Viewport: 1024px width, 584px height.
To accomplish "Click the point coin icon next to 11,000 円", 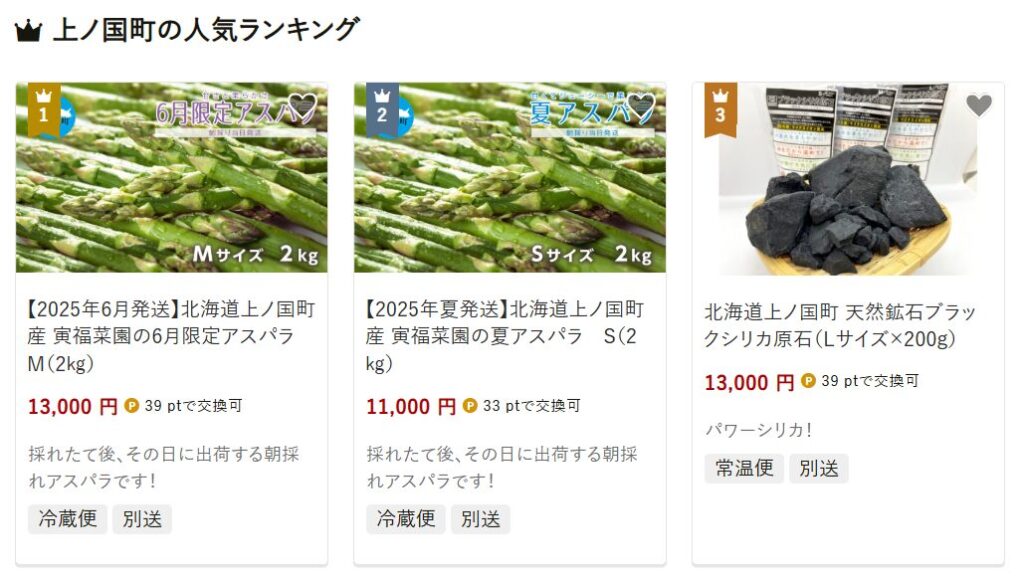I will [x=470, y=406].
